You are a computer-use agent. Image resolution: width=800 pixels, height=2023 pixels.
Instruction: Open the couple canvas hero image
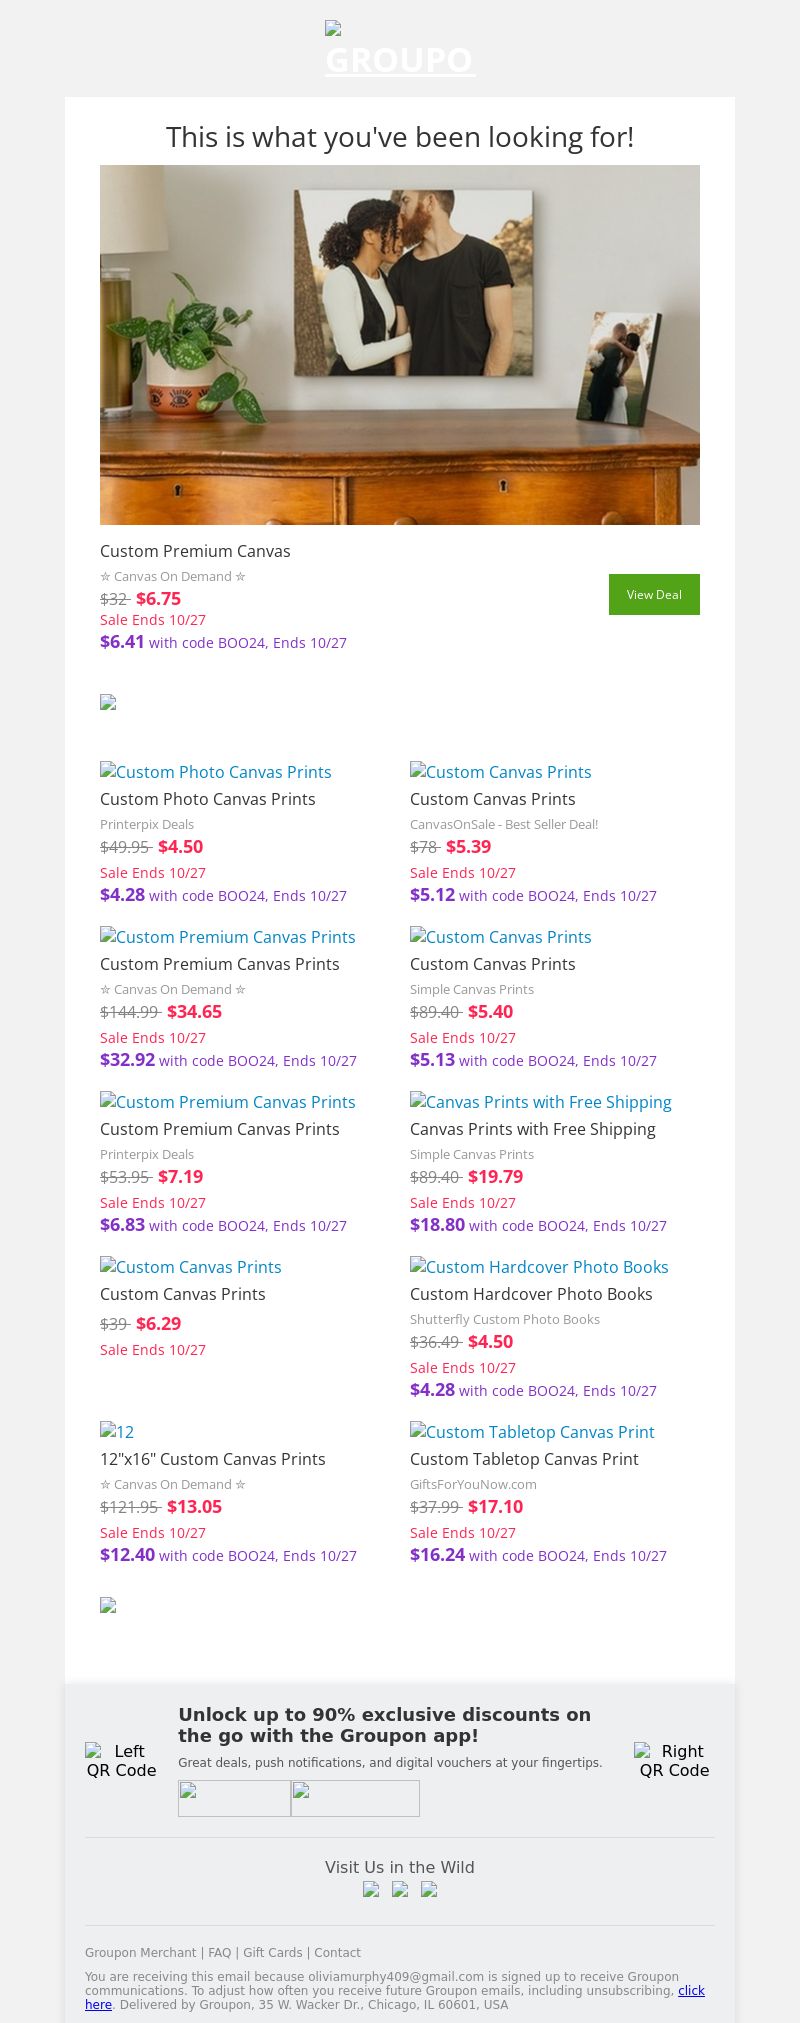pos(400,345)
